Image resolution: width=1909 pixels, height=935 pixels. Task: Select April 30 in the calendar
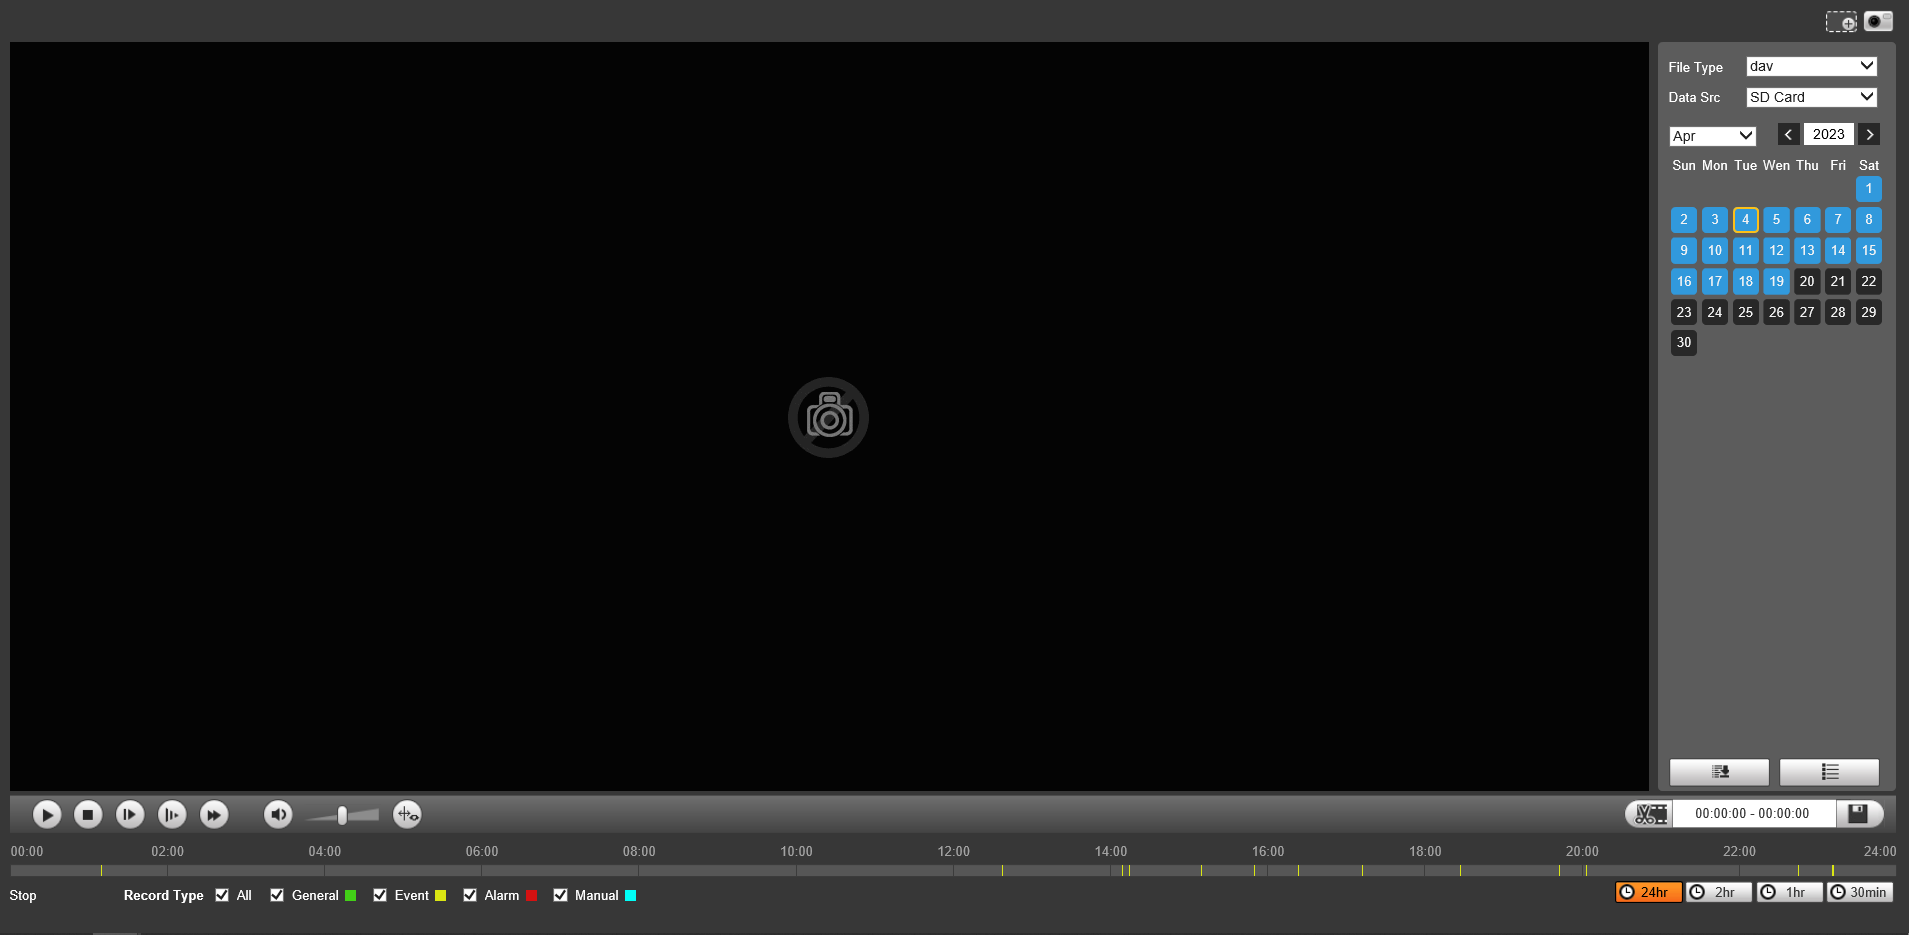[x=1684, y=343]
